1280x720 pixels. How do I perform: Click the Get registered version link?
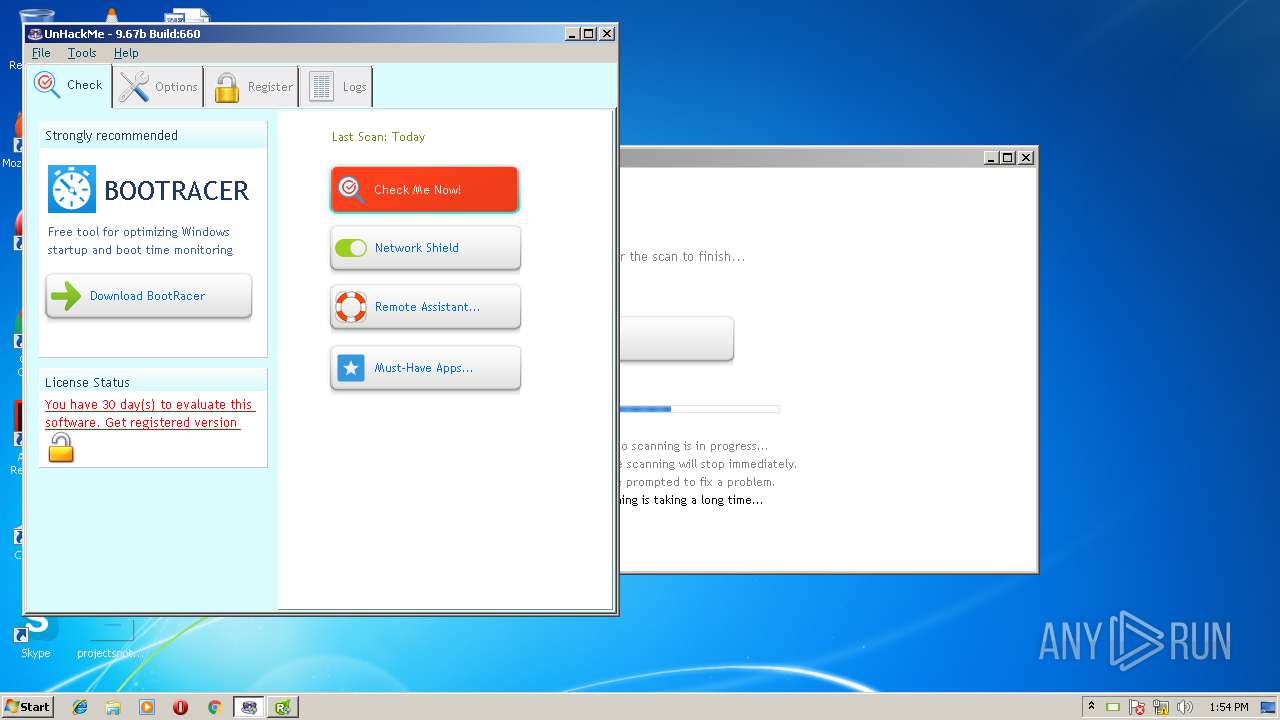coord(171,423)
